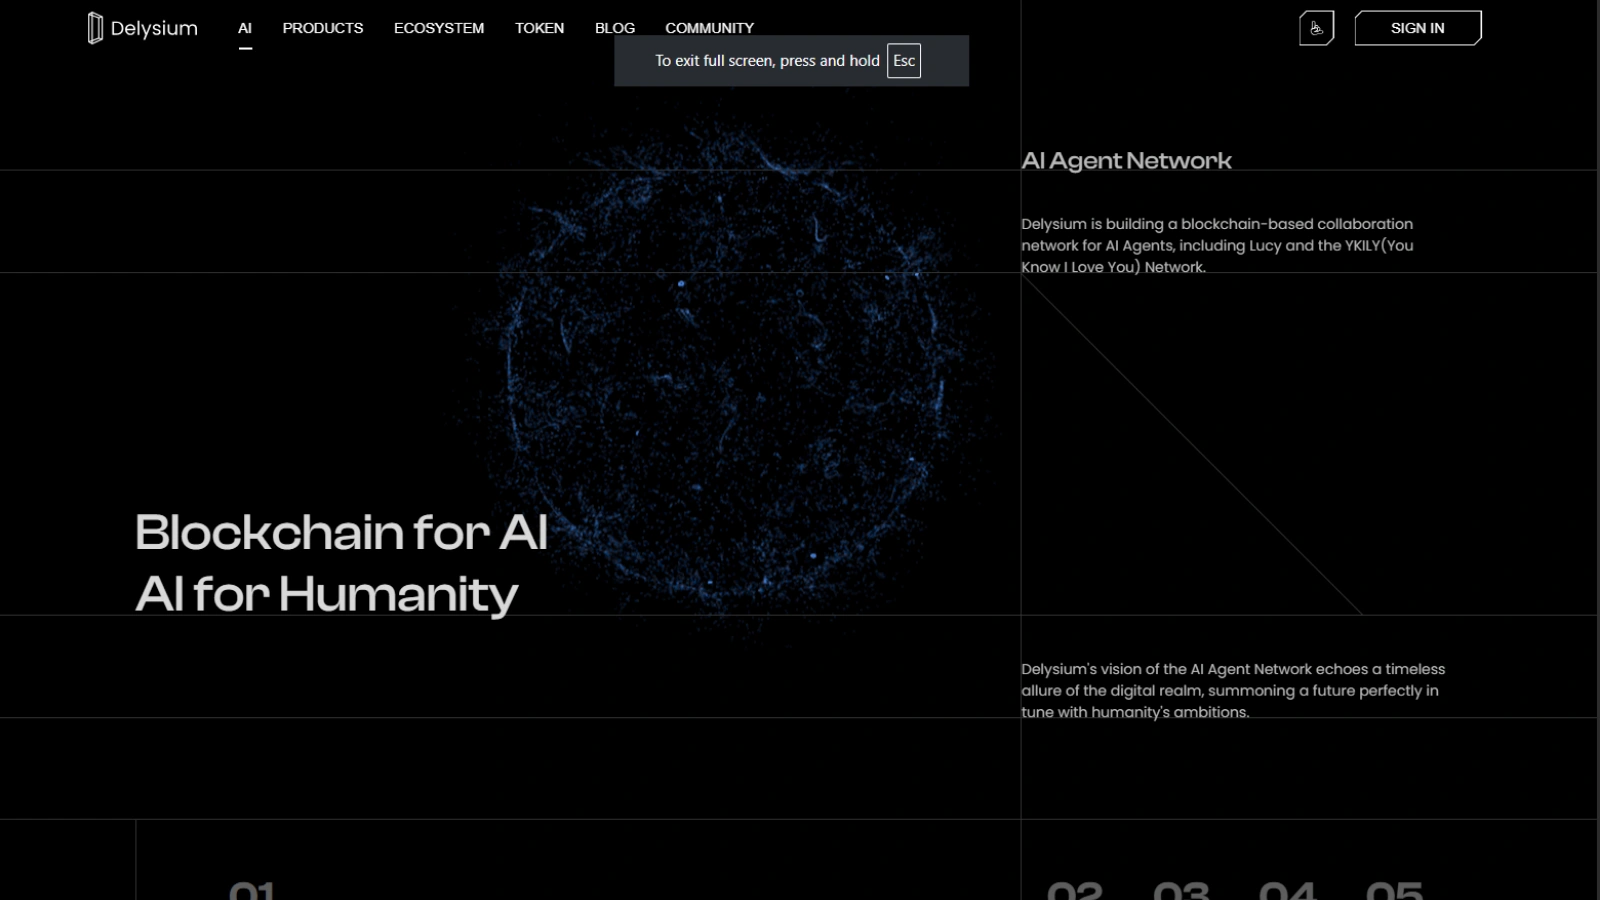This screenshot has height=900, width=1600.
Task: Click the 'Delysium is building a blockchain-based' paragraph
Action: click(x=1217, y=245)
